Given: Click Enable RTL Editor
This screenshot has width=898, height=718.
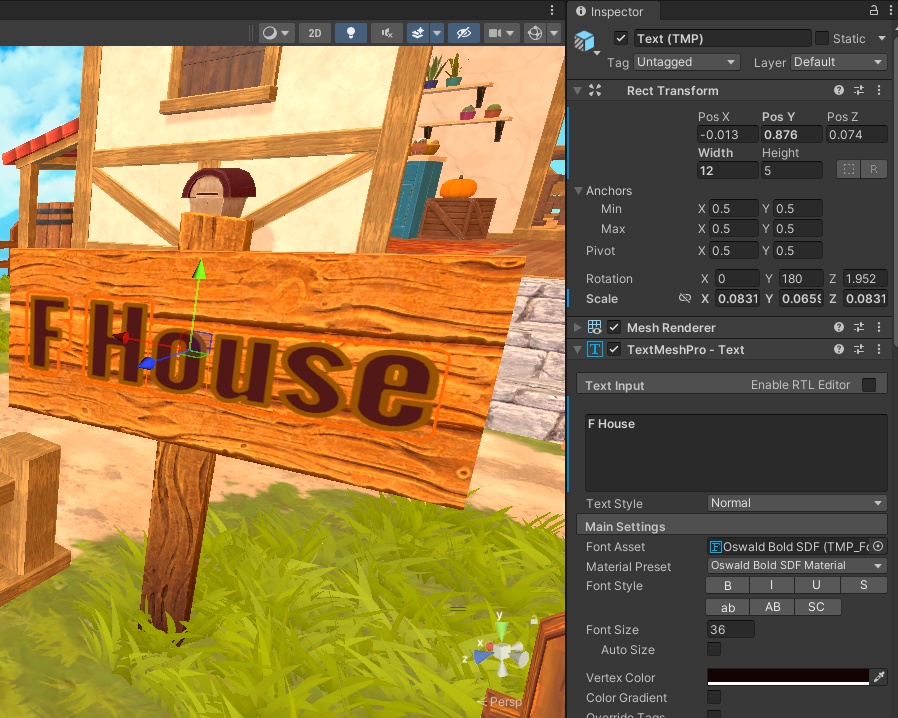Looking at the screenshot, I should tap(868, 384).
